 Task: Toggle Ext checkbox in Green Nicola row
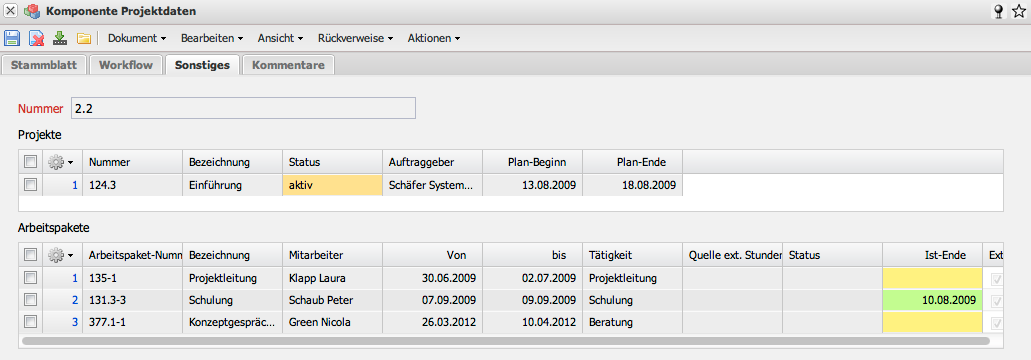coord(997,323)
